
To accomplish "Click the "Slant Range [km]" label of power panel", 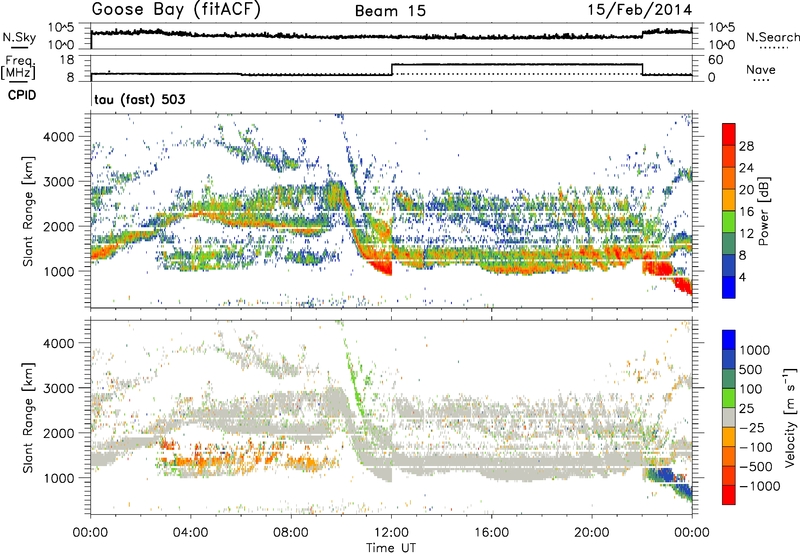I will (x=28, y=211).
